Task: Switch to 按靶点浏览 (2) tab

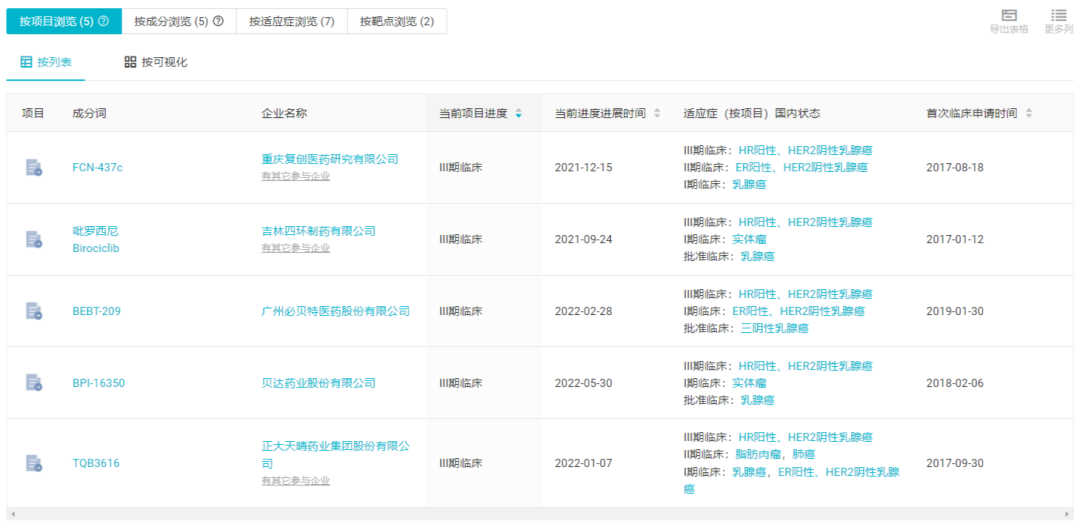Action: (x=397, y=21)
